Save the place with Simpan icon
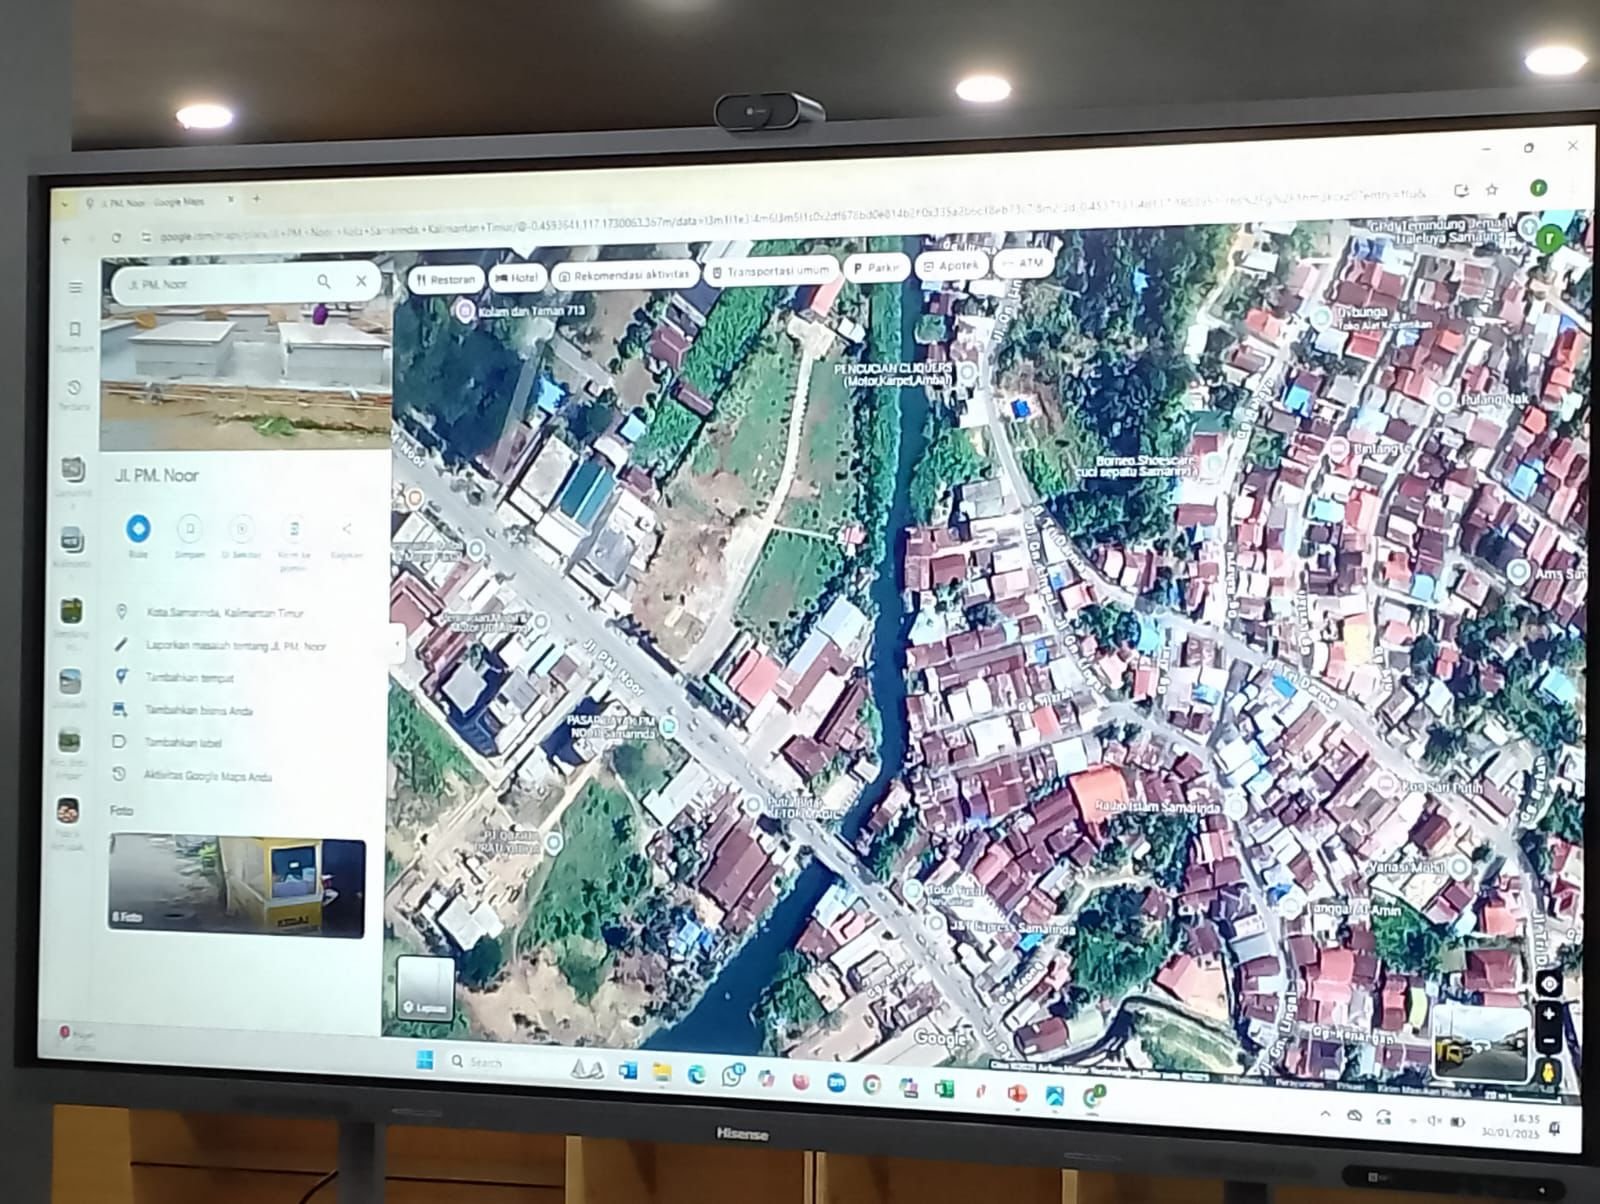This screenshot has width=1600, height=1204. click(x=190, y=529)
